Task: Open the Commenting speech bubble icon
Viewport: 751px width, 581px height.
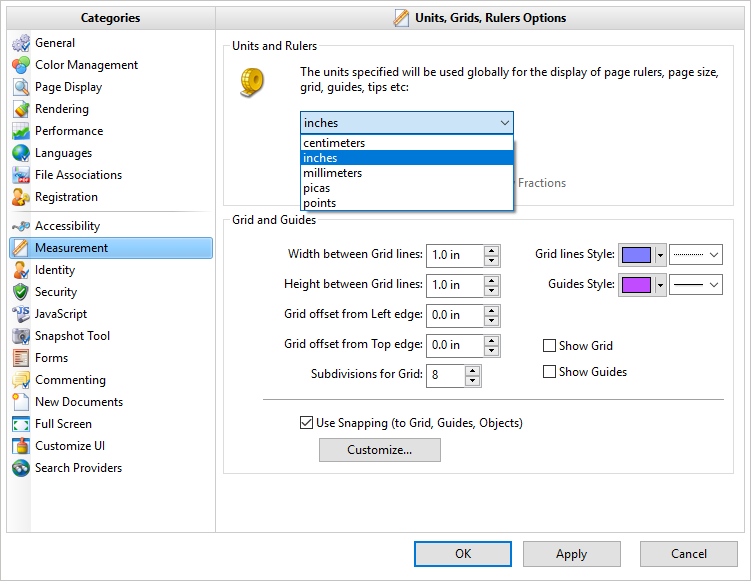Action: (x=21, y=380)
